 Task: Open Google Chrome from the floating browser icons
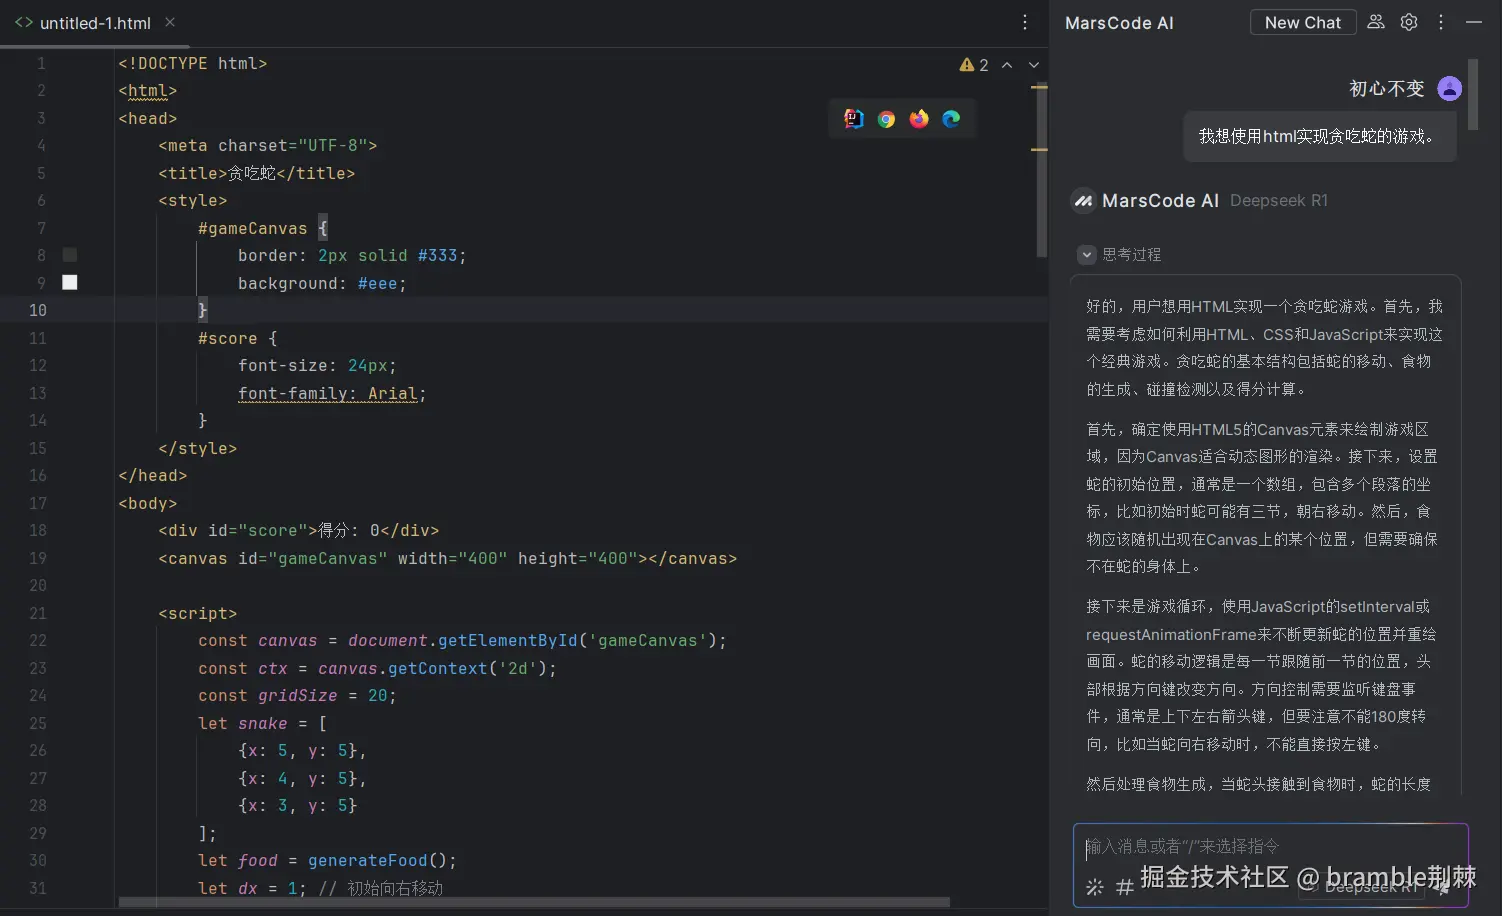(x=886, y=118)
